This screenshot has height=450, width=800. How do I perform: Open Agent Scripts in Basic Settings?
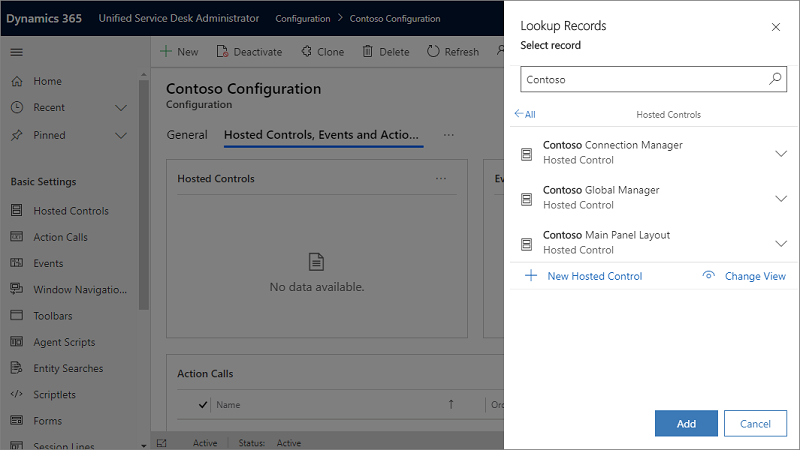pyautogui.click(x=64, y=342)
